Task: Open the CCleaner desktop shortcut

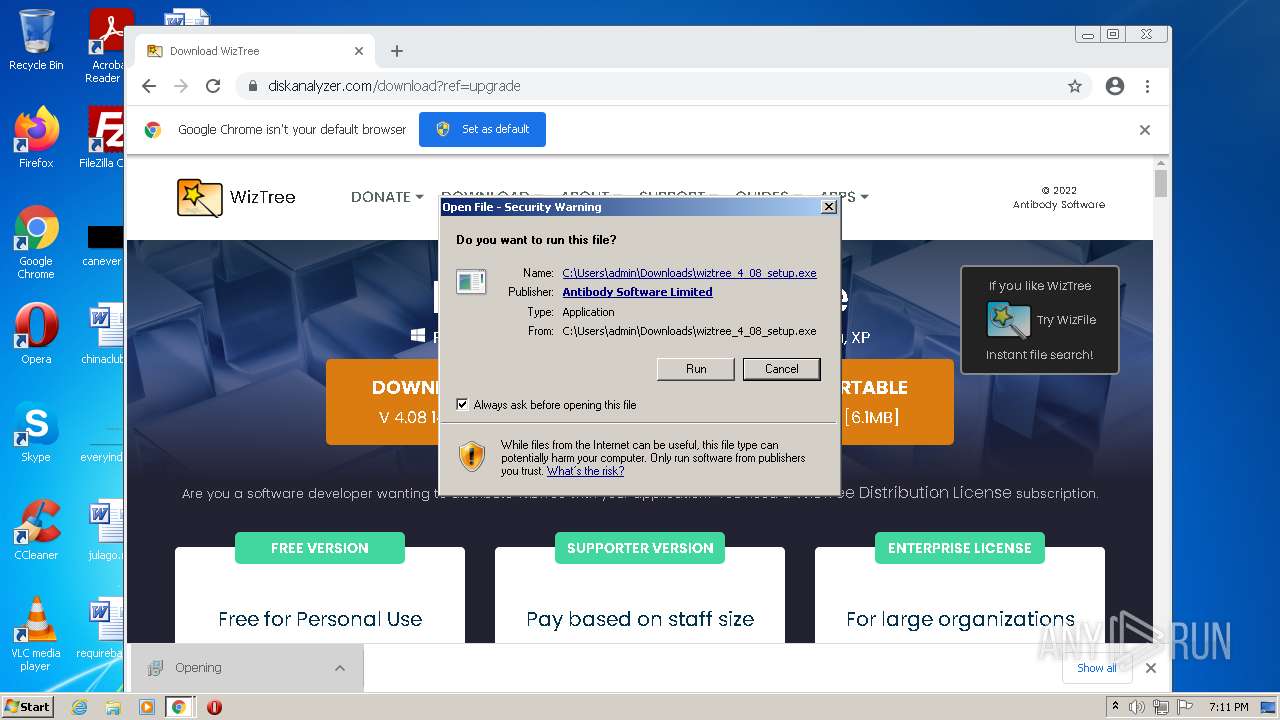Action: (x=36, y=530)
